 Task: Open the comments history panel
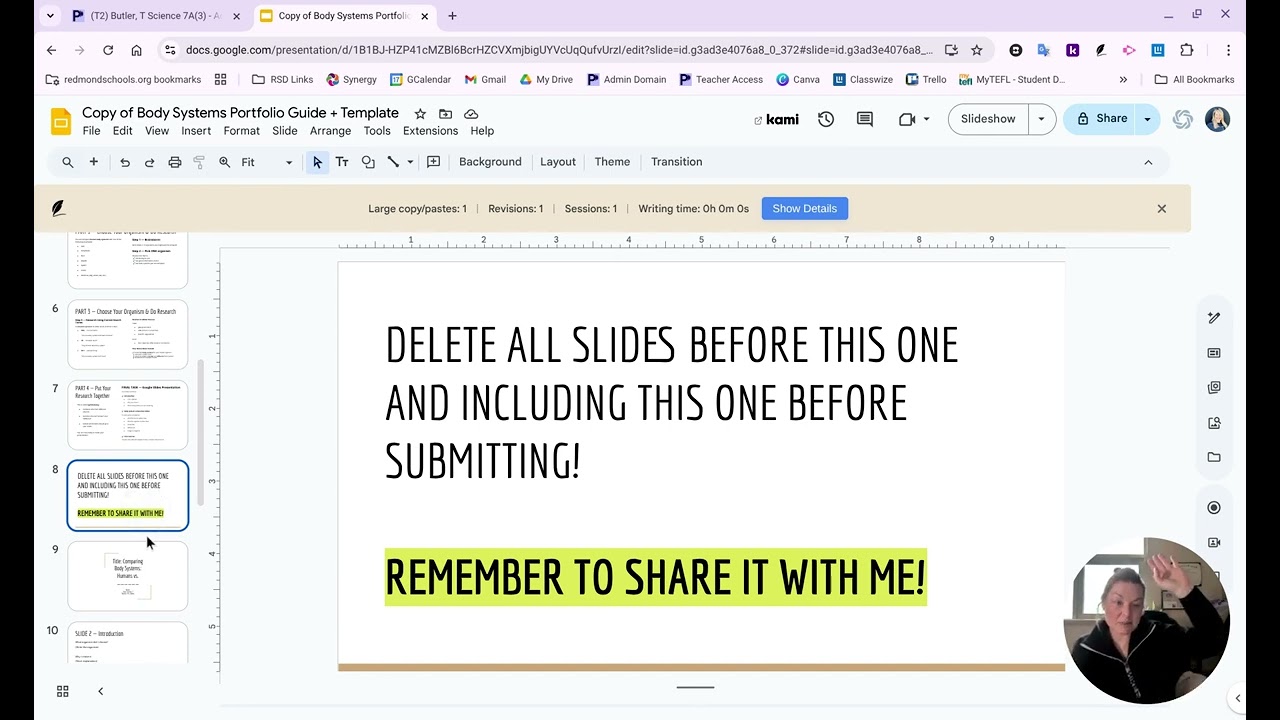point(865,119)
